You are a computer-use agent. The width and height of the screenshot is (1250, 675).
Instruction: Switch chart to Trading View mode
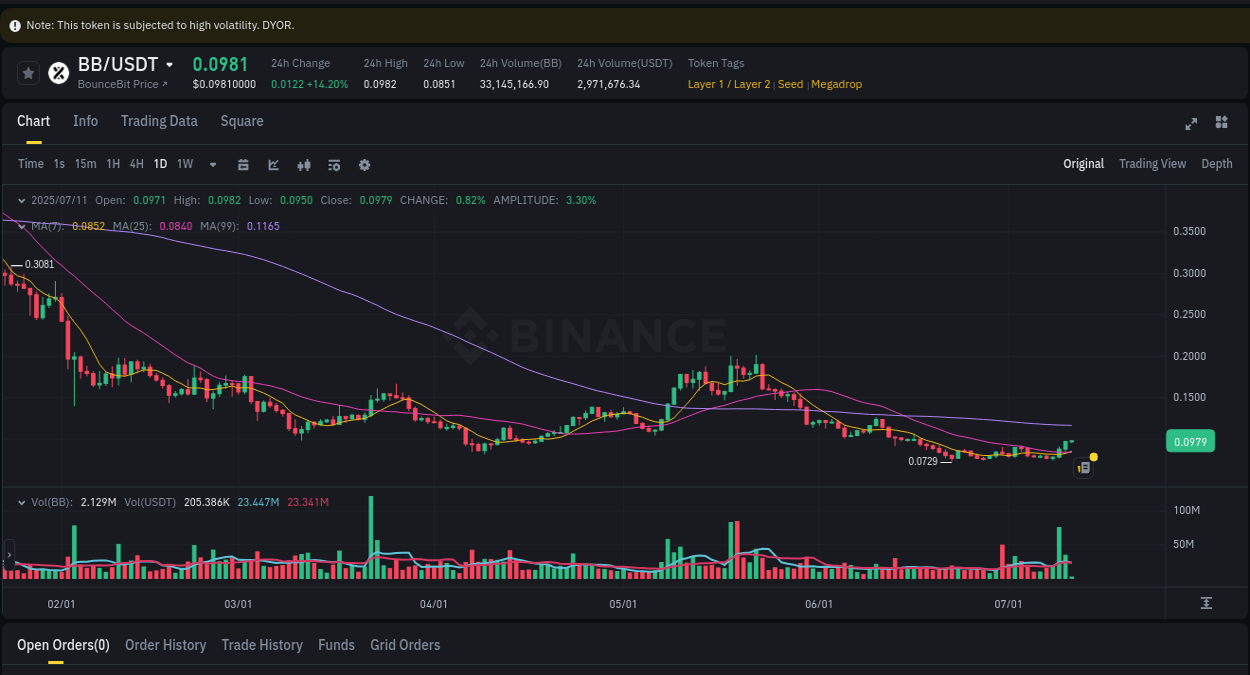1152,163
